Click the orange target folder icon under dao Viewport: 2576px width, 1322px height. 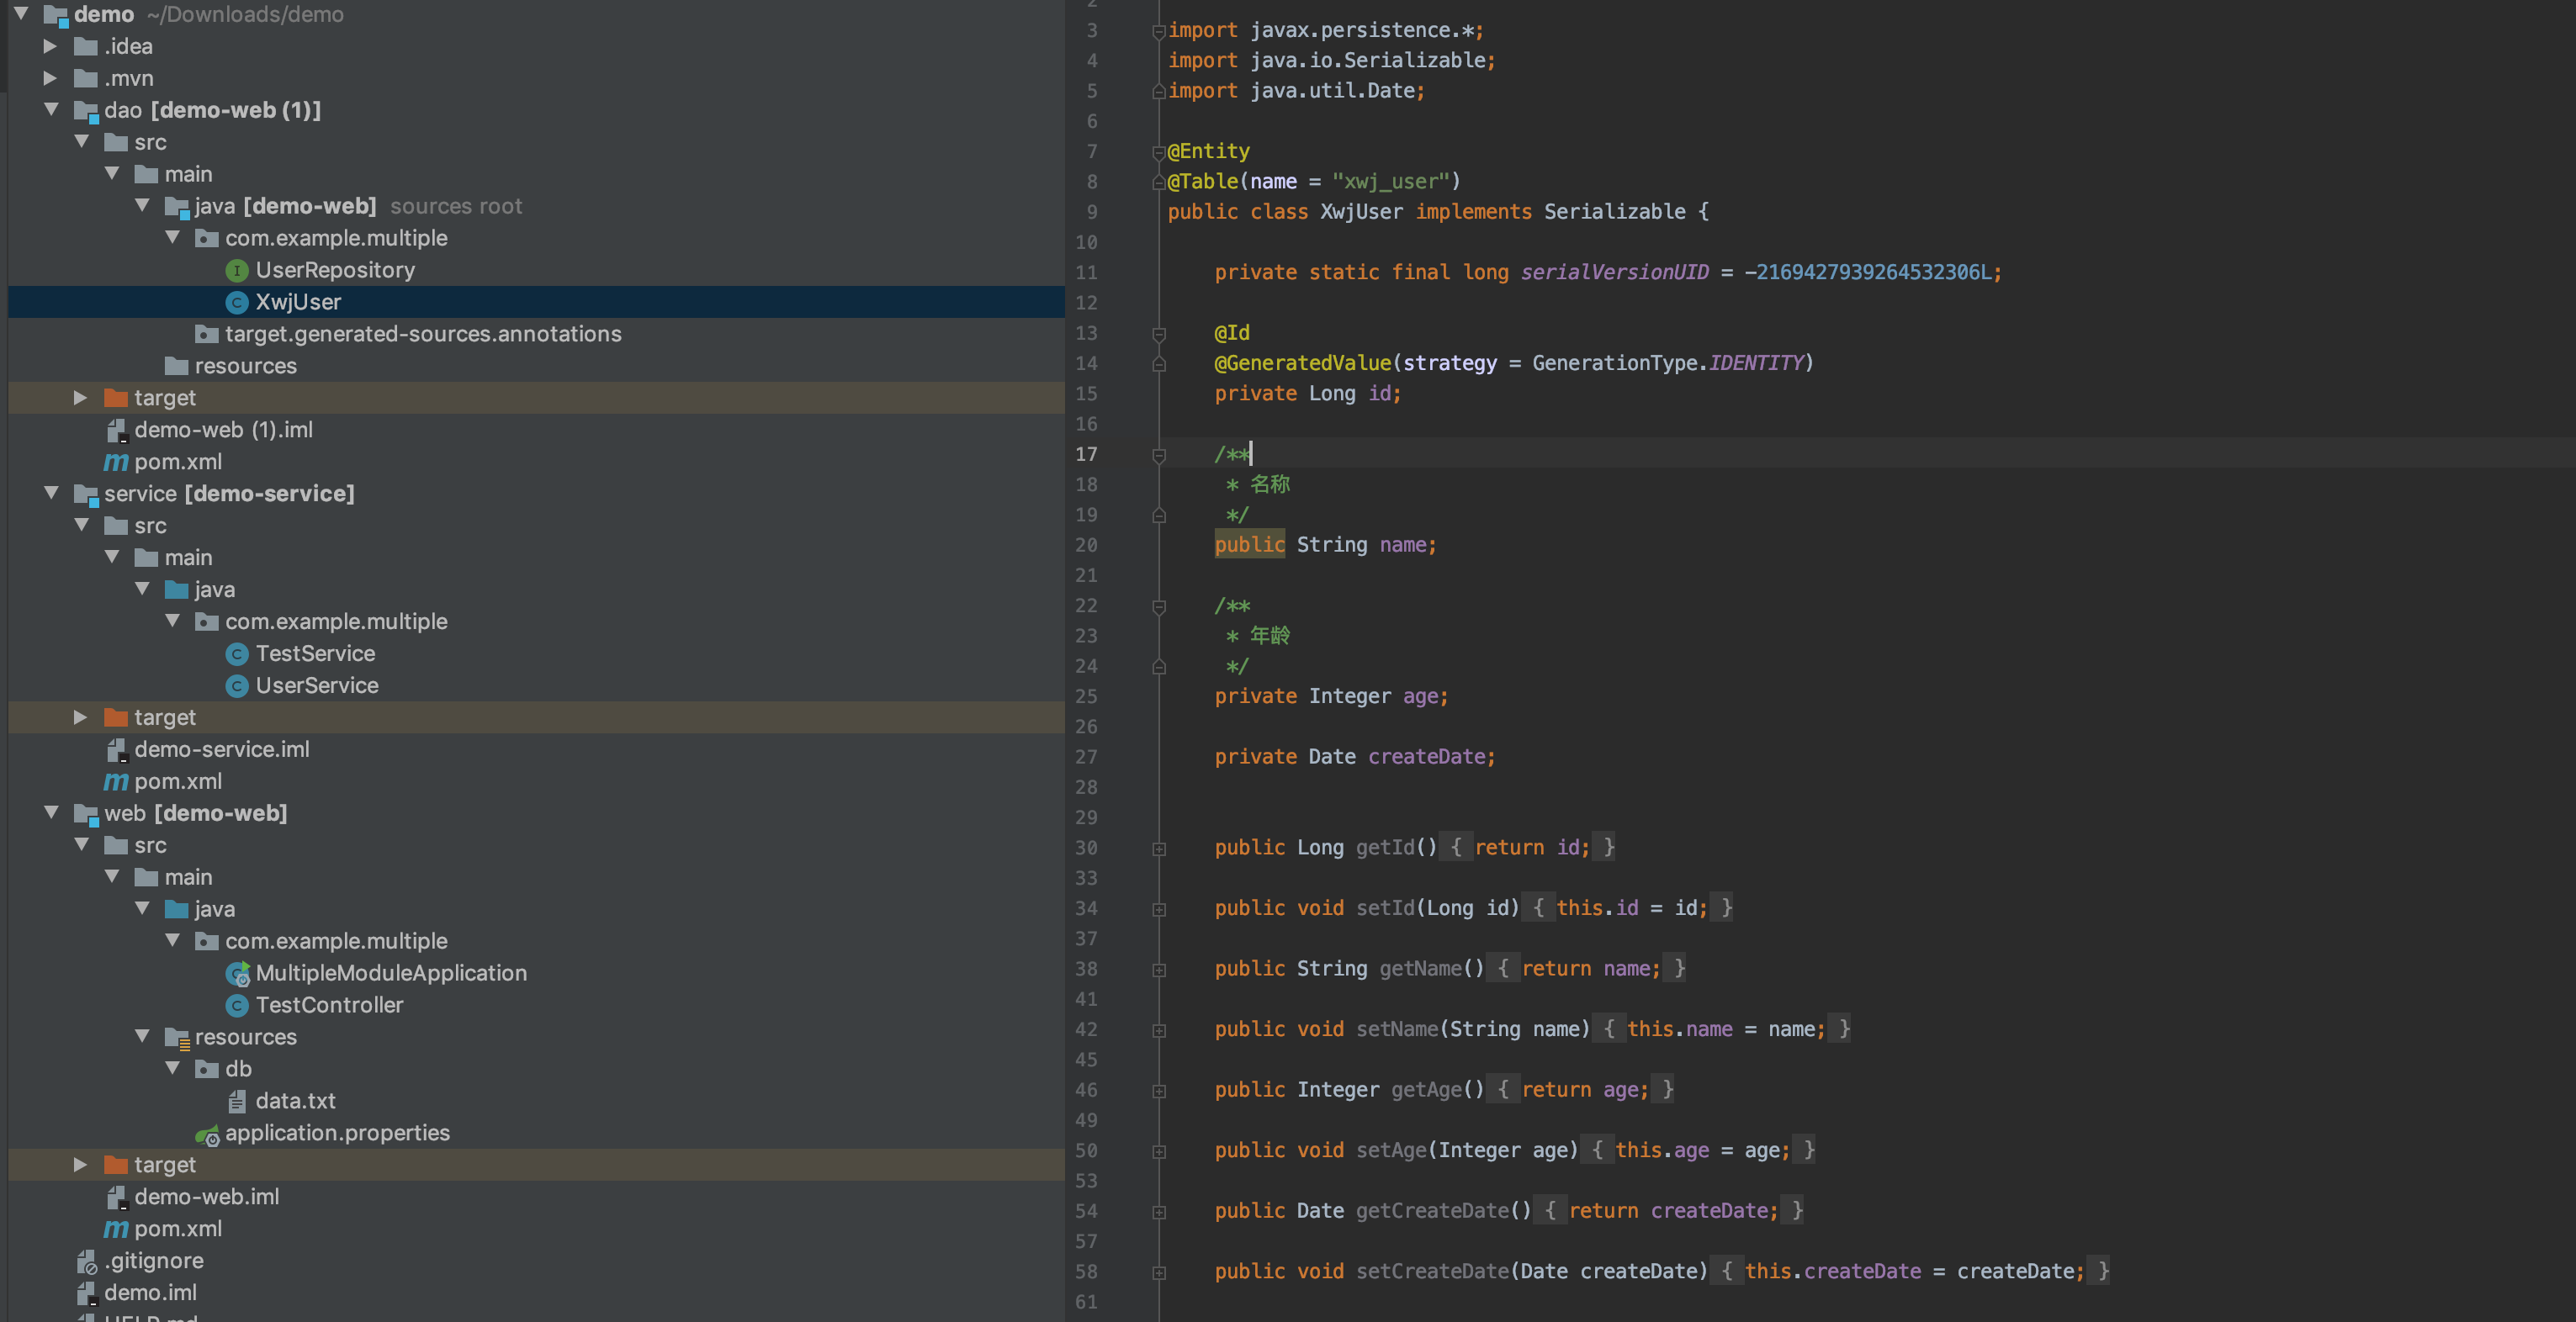(x=116, y=398)
